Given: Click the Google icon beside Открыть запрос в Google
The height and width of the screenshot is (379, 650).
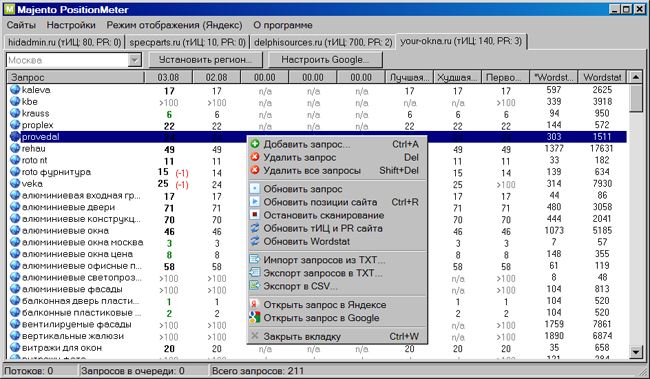Looking at the screenshot, I should [x=255, y=318].
